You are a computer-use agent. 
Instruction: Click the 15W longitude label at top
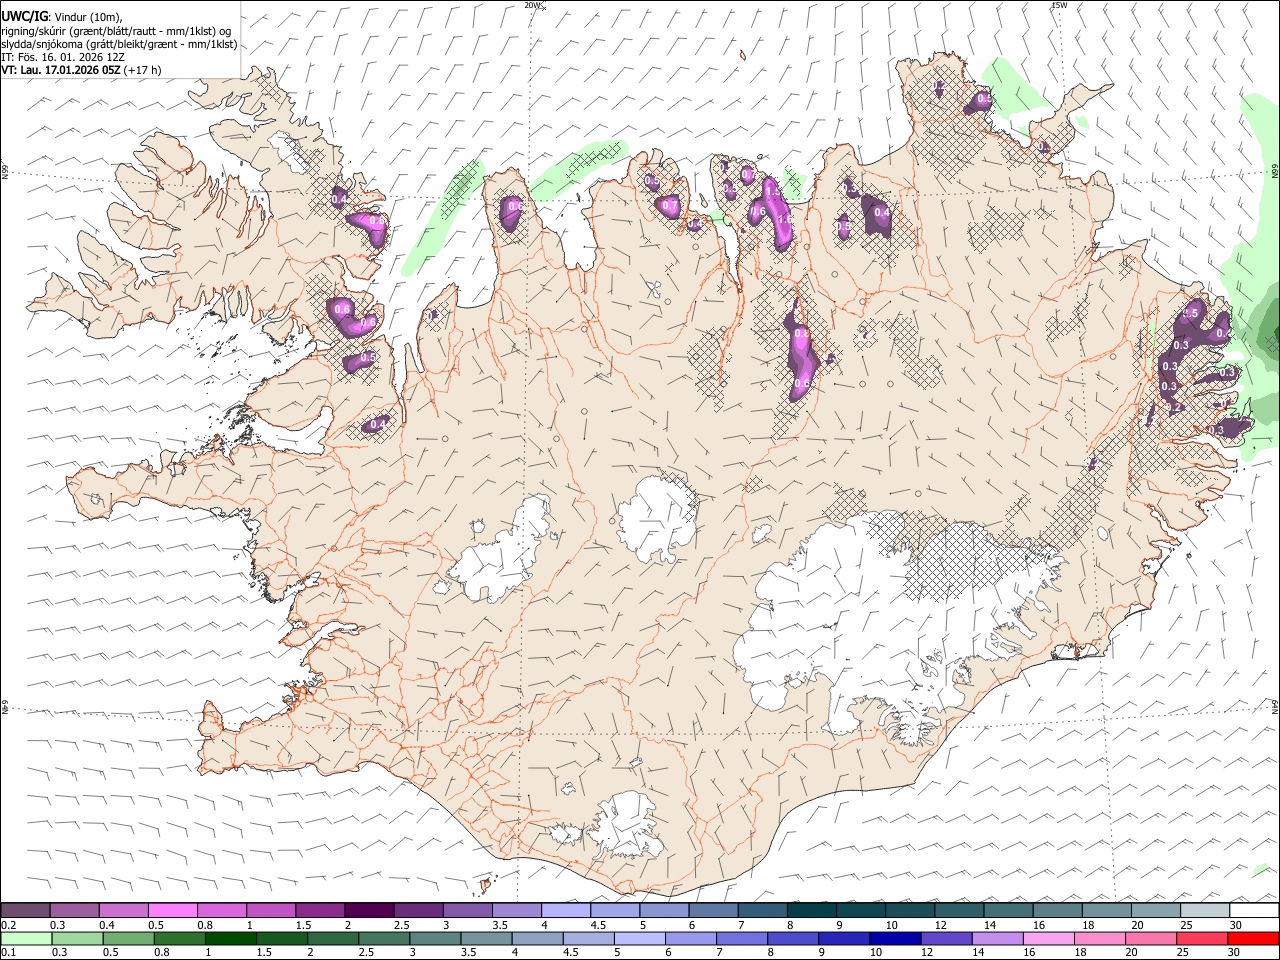1059,5
